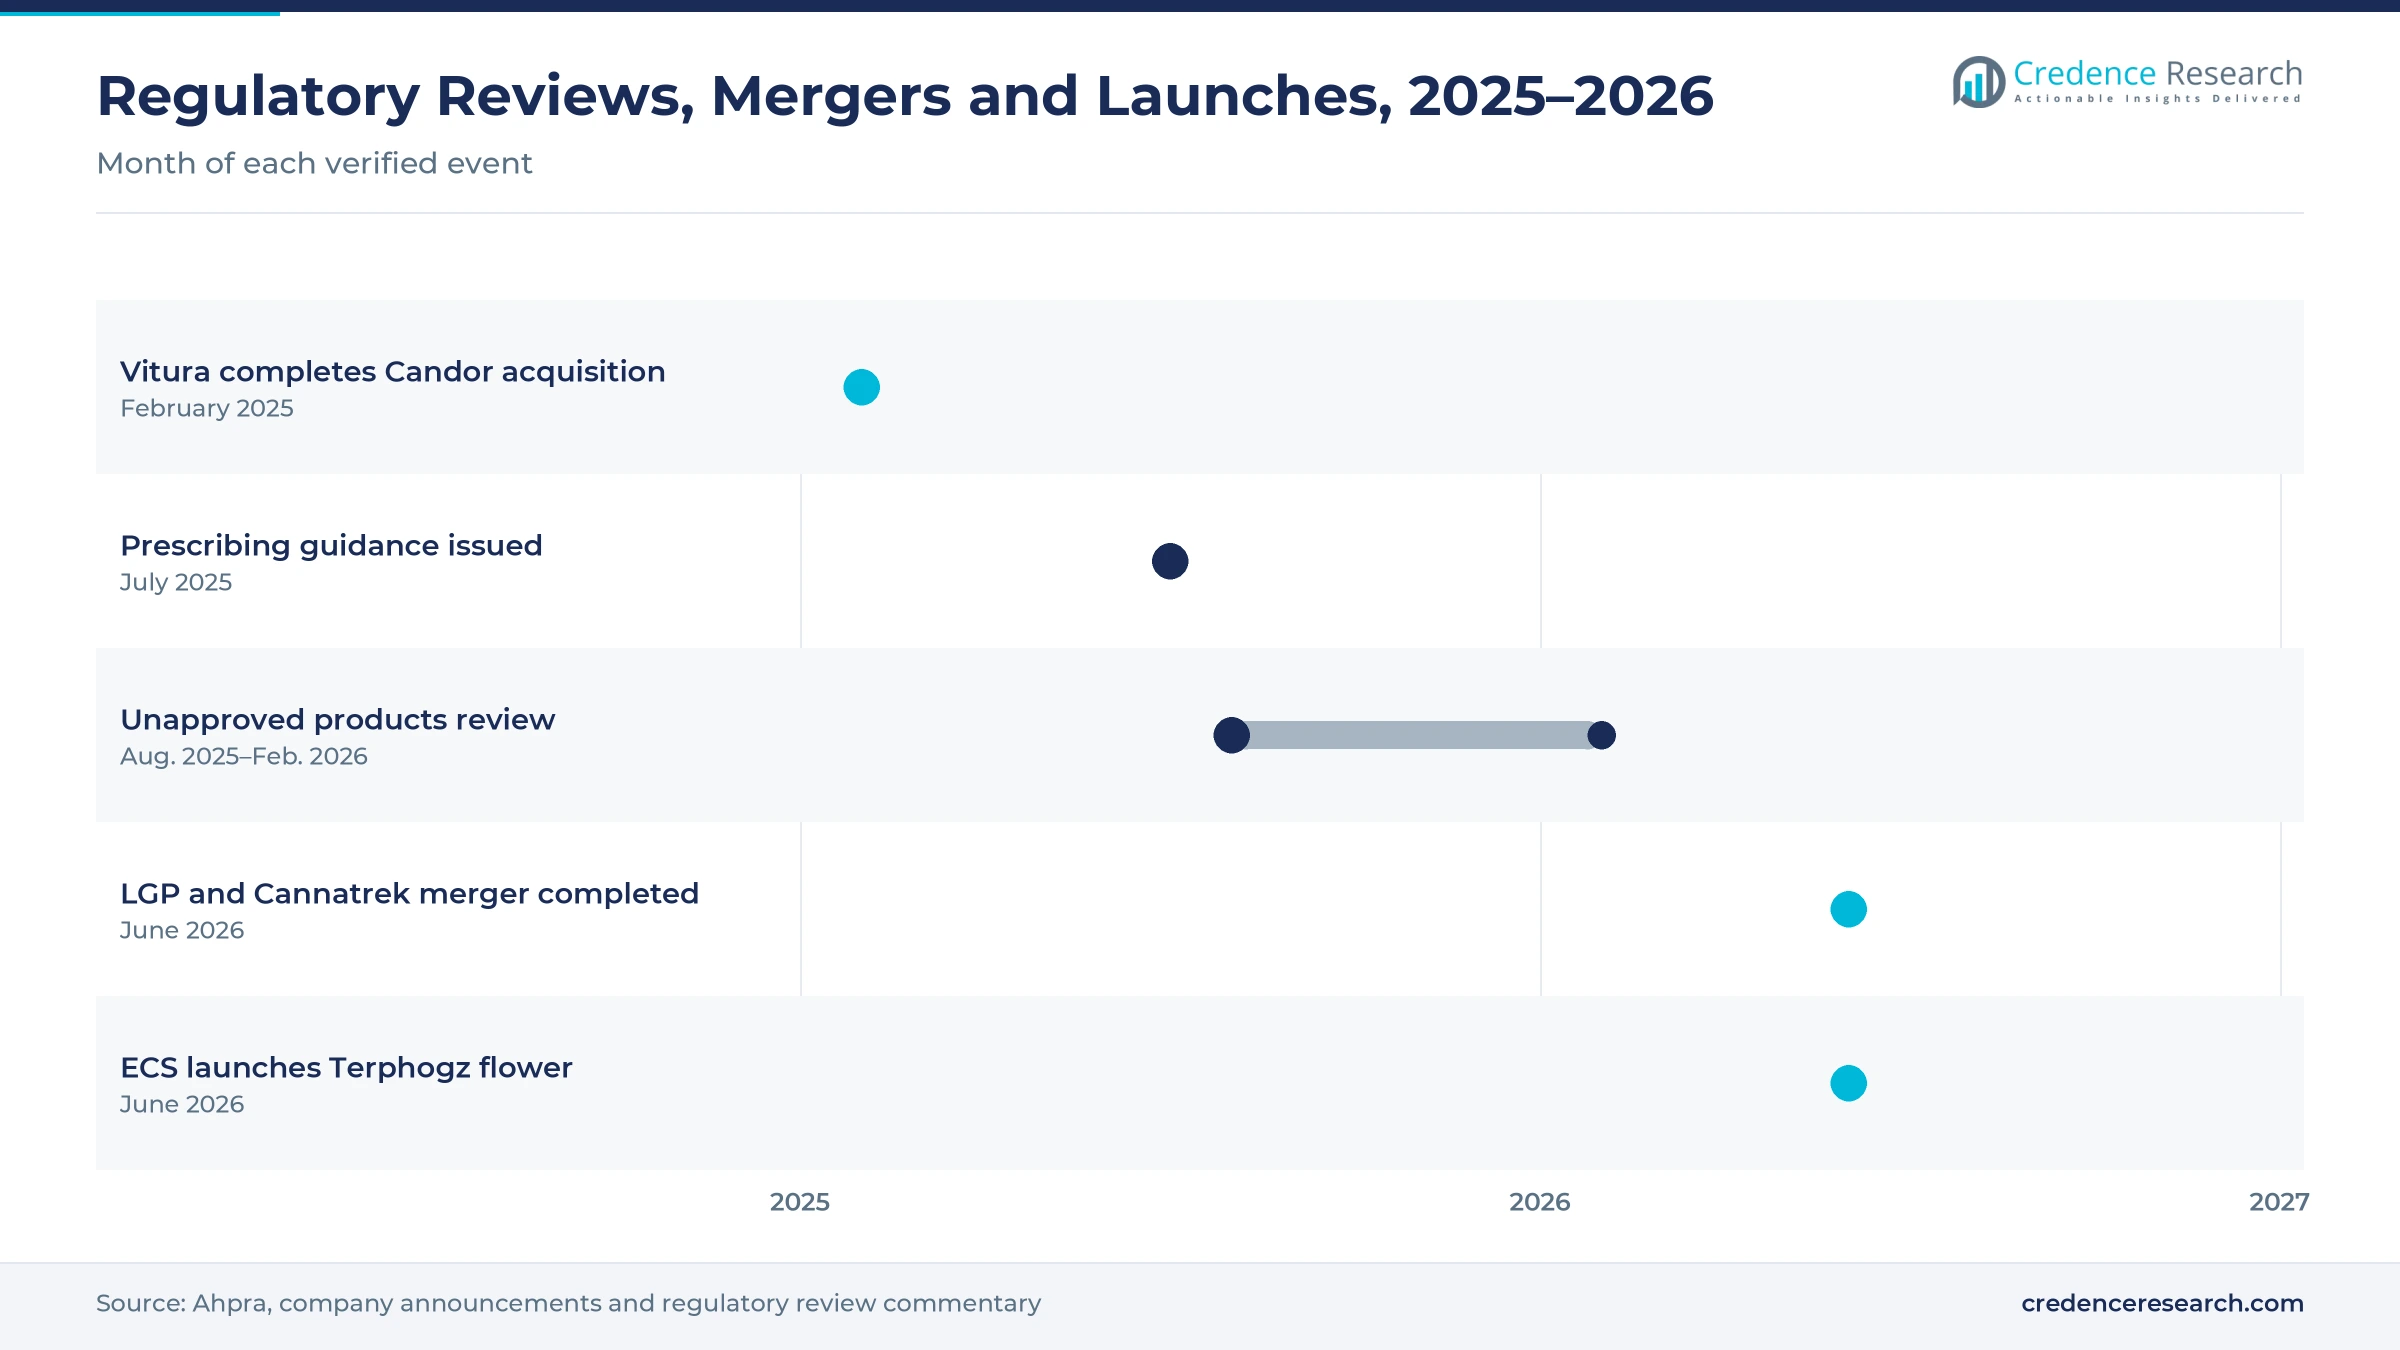Click the source note mentioning Ahpra
The image size is (2400, 1350).
point(568,1303)
